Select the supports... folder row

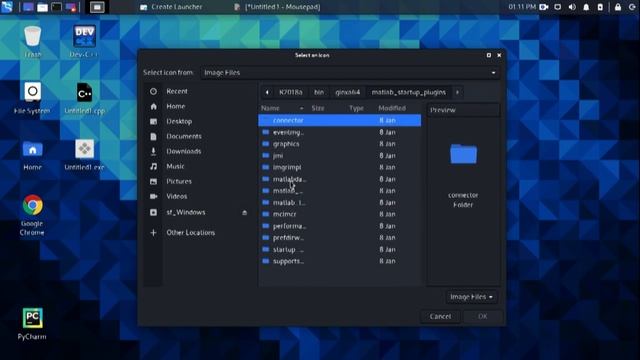340,261
